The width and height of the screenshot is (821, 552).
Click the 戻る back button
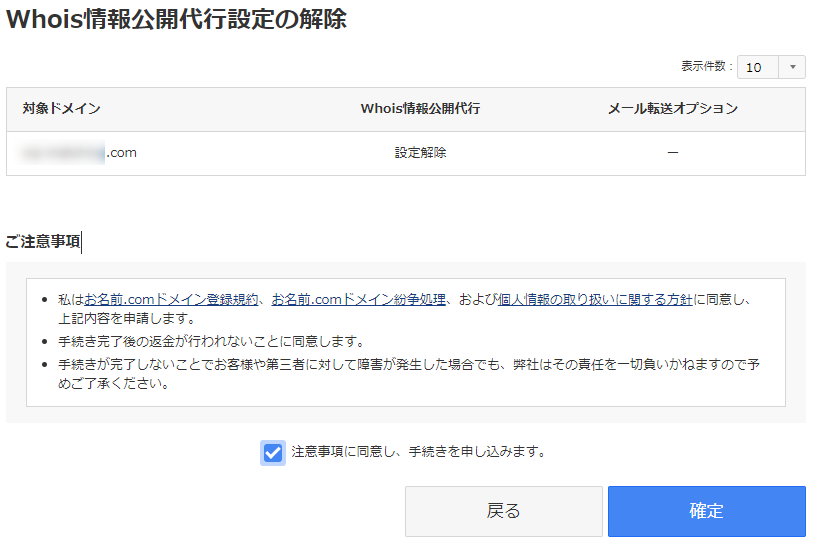504,511
